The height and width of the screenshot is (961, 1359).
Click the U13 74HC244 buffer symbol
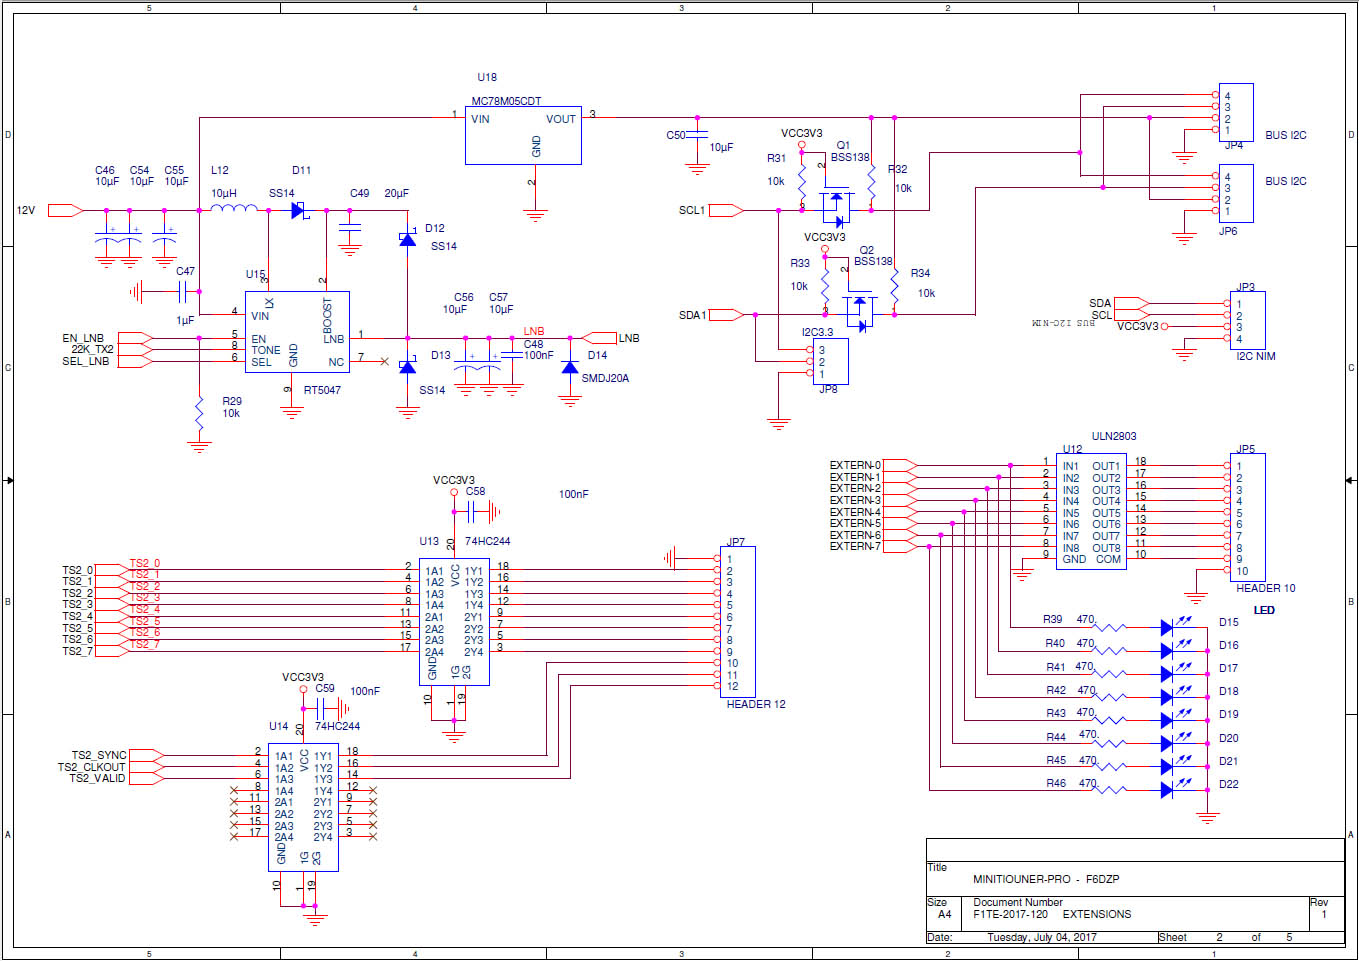coord(454,621)
